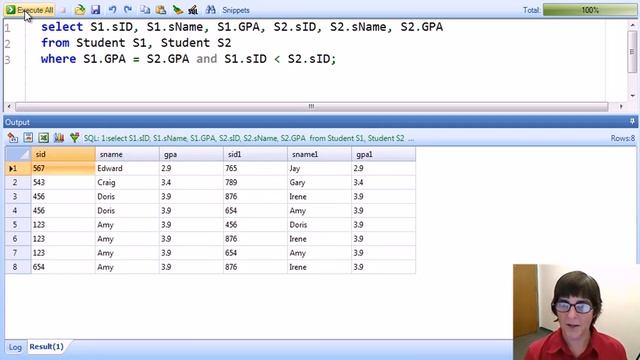Image resolution: width=640 pixels, height=360 pixels.
Task: Click the Edward cell
Action: point(127,168)
